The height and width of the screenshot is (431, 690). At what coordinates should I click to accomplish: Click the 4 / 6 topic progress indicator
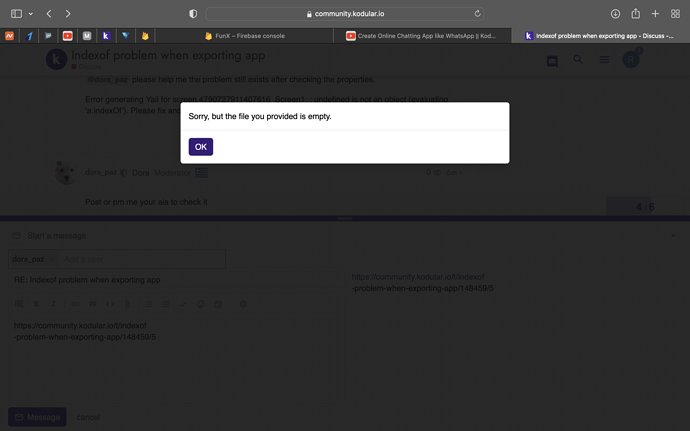click(x=645, y=207)
